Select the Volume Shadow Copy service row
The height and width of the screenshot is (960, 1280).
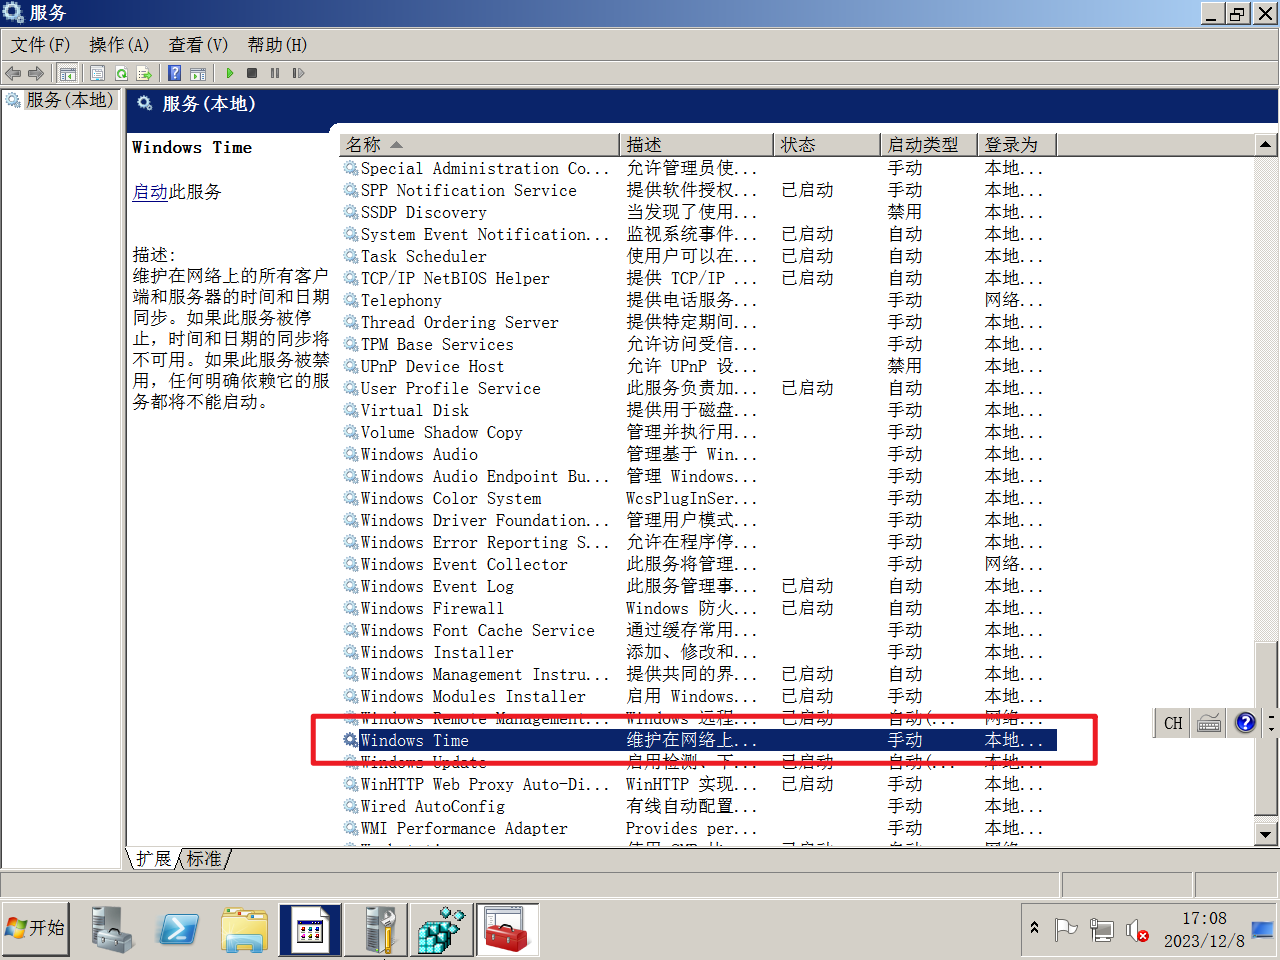tap(698, 432)
